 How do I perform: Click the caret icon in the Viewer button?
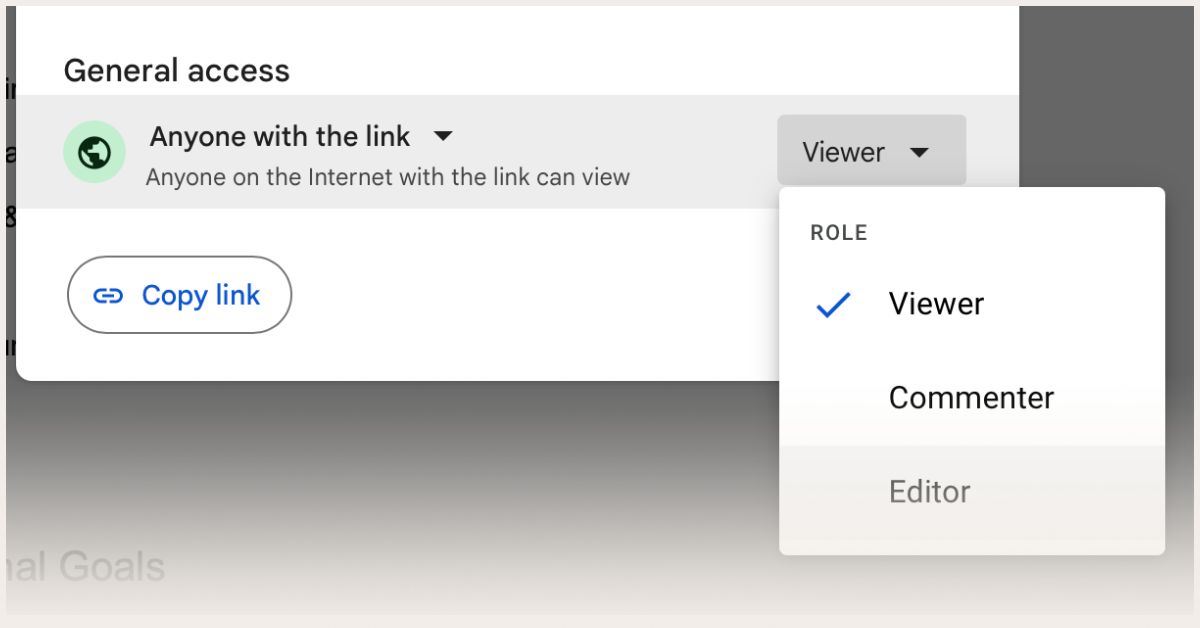click(x=920, y=152)
